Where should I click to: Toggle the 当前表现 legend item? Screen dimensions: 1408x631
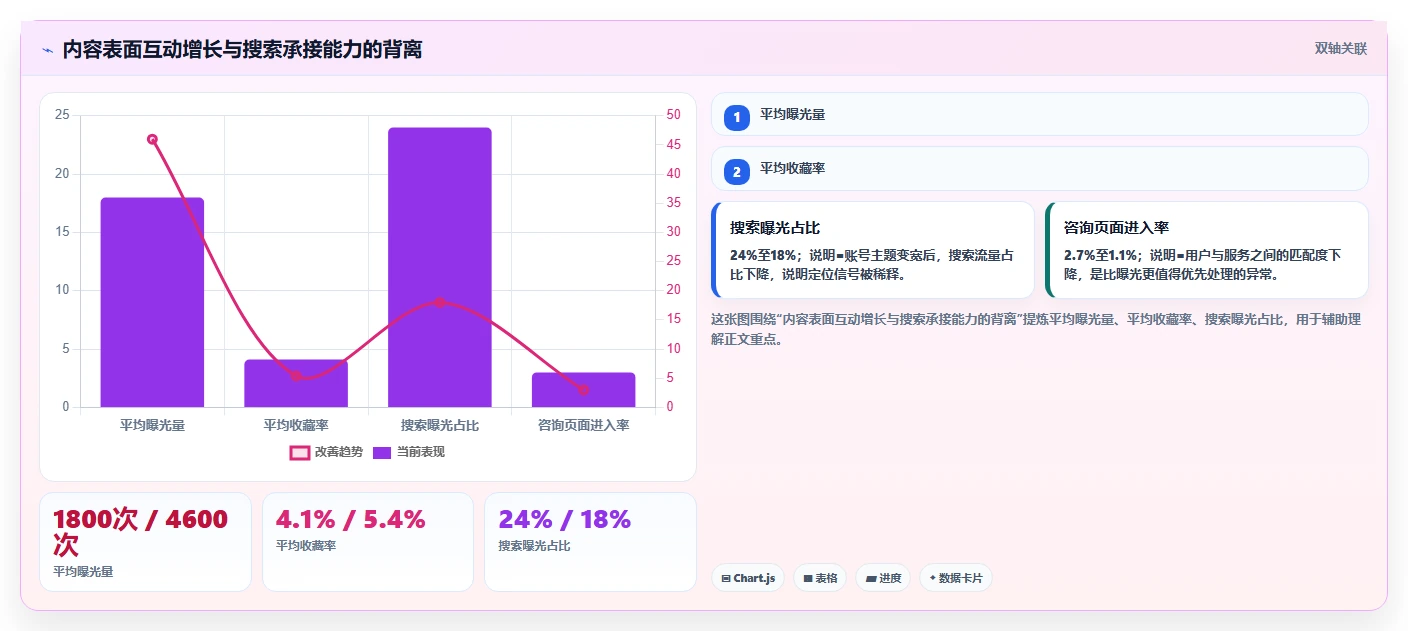(408, 452)
